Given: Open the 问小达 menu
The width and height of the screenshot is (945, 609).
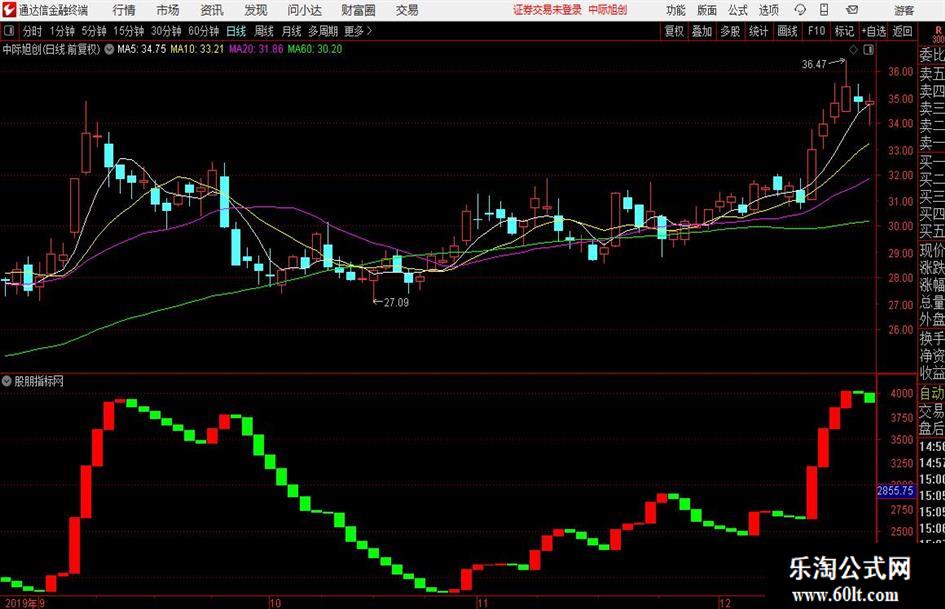Looking at the screenshot, I should (x=304, y=10).
